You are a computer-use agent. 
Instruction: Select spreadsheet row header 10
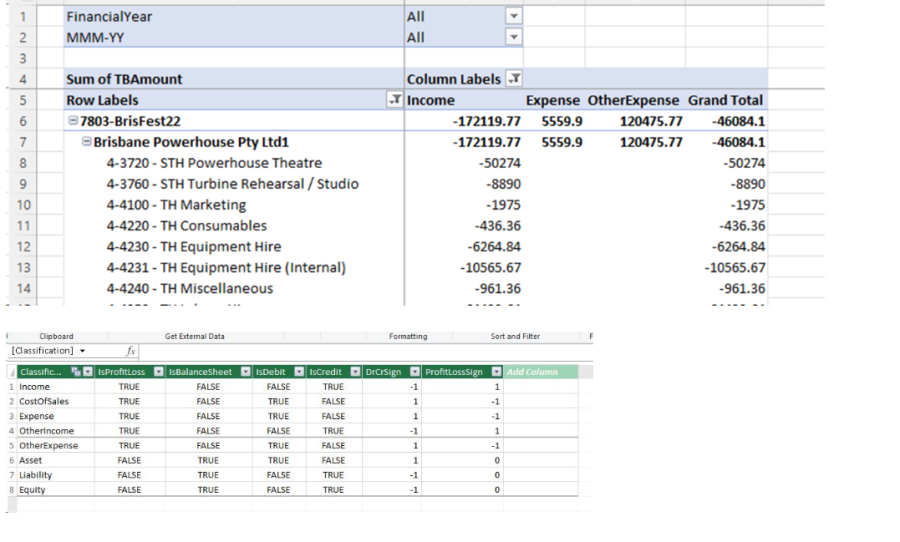(x=23, y=205)
